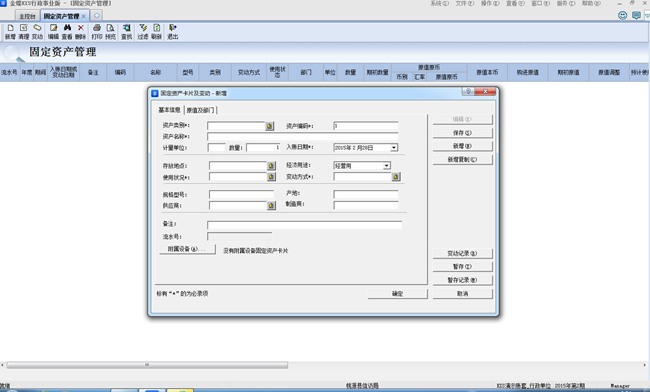Click into the 资产编码 input field
This screenshot has width=650, height=392.
tap(366, 126)
